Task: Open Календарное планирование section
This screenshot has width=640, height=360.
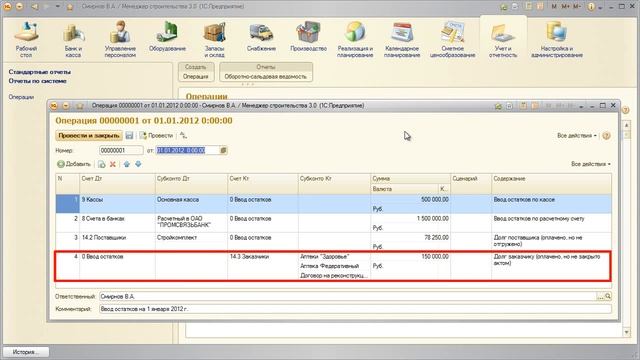Action: pos(402,39)
